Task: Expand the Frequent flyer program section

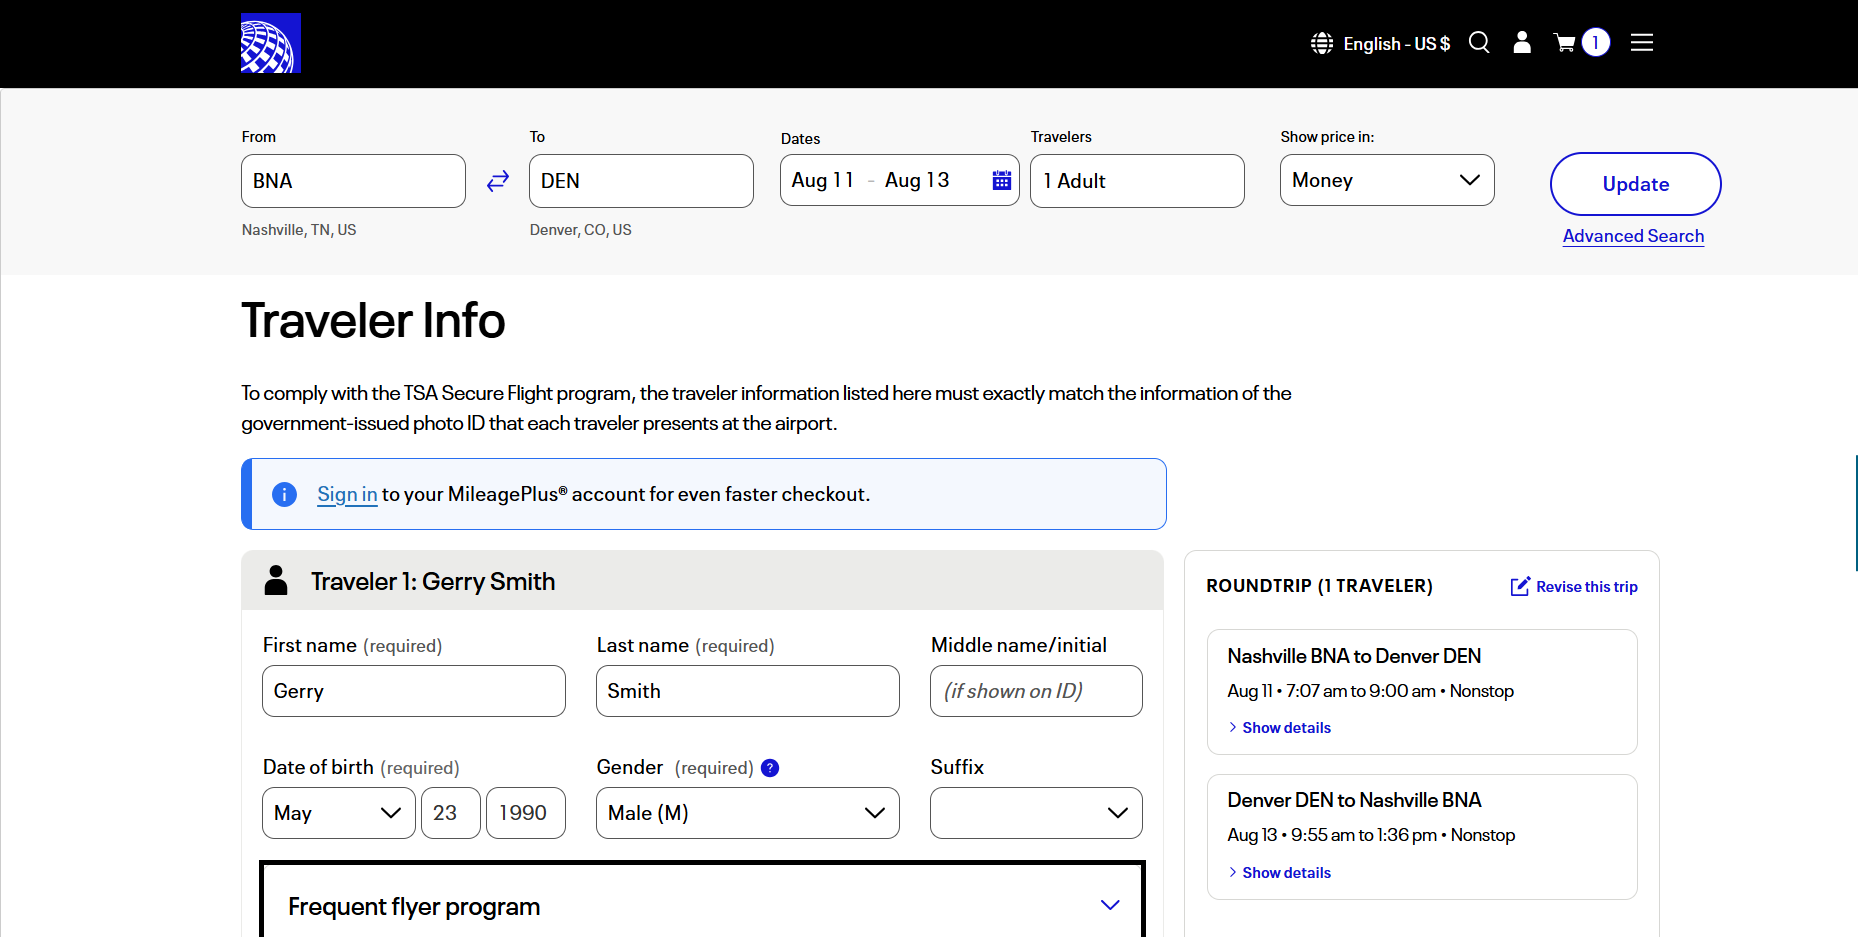Action: click(x=702, y=906)
